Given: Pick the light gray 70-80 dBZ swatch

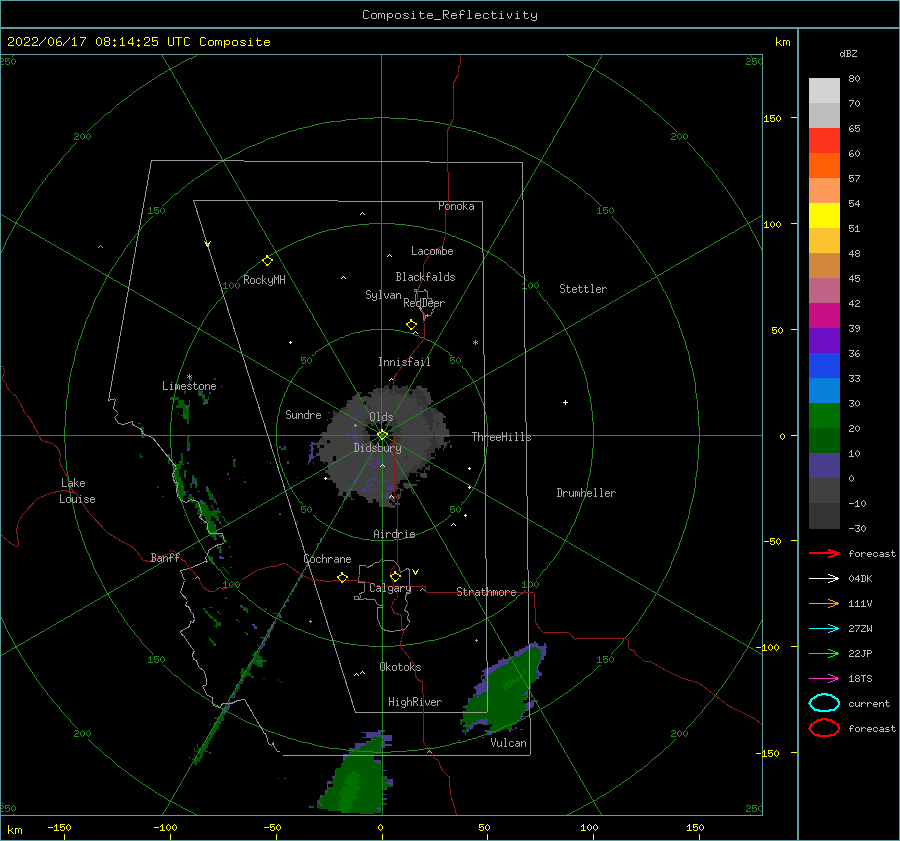Looking at the screenshot, I should click(x=824, y=91).
